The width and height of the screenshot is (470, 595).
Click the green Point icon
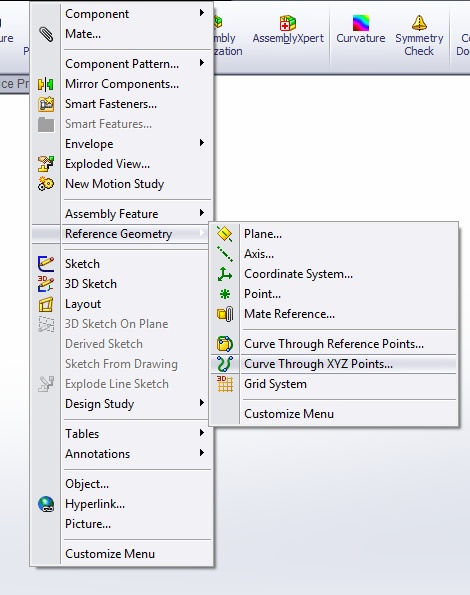click(225, 294)
